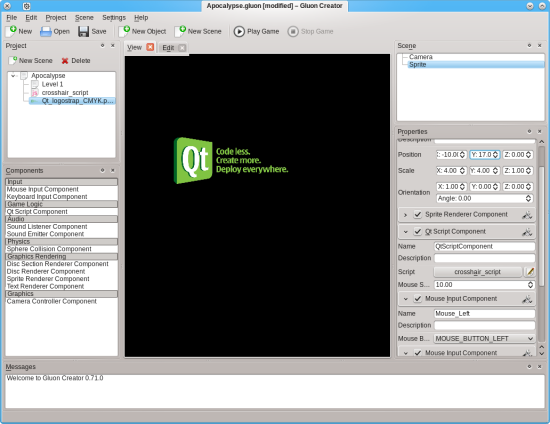Viewport: 550px width, 424px height.
Task: Click the window menu gear icon
Action: (x=27, y=6)
